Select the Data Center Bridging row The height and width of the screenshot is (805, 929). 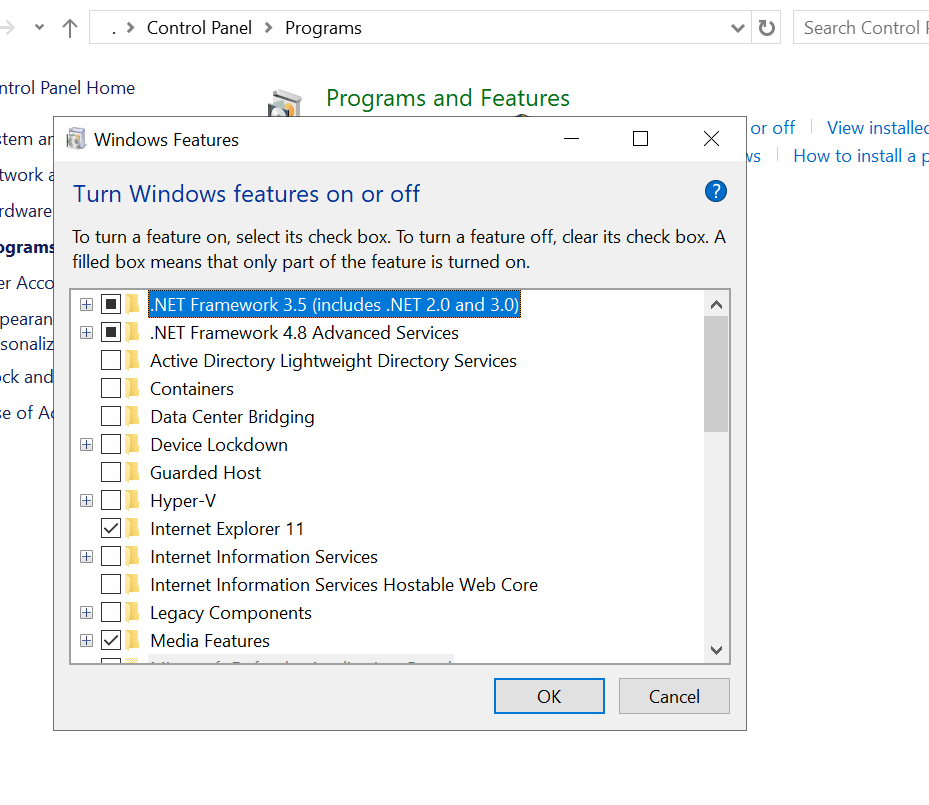(232, 416)
